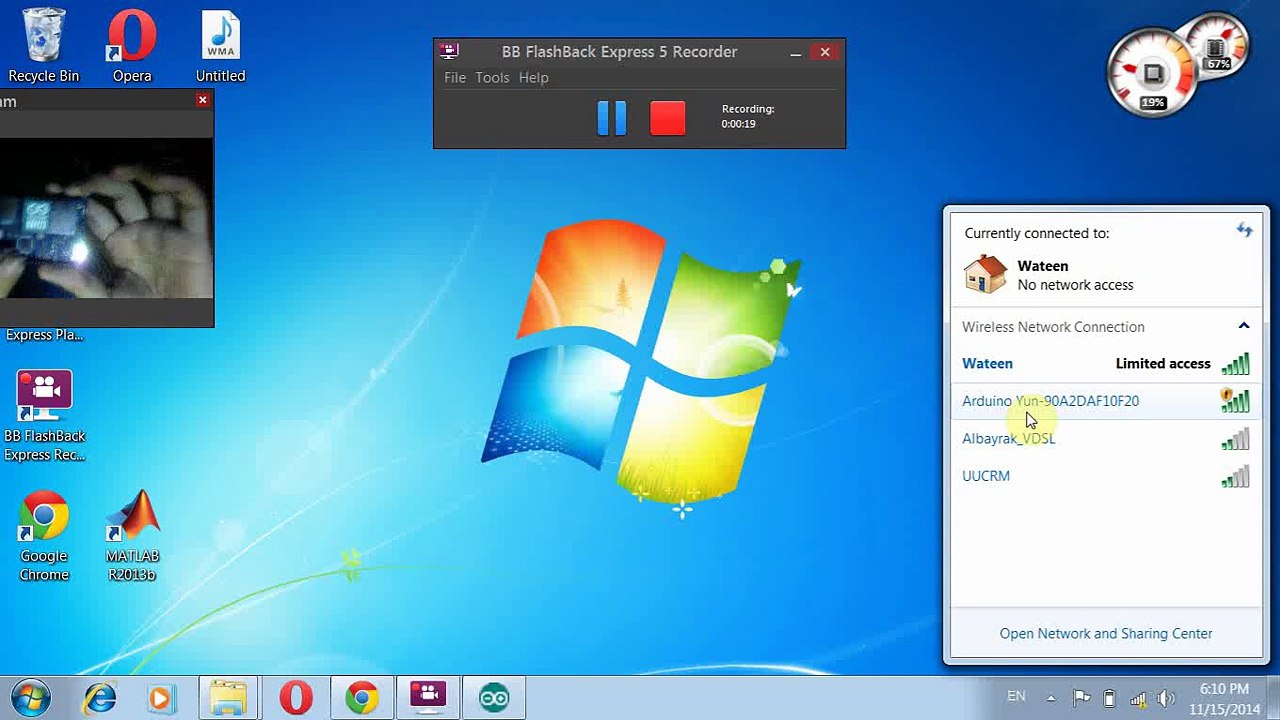The width and height of the screenshot is (1280, 720).
Task: Open the volume speaker tray icon
Action: (x=1166, y=698)
